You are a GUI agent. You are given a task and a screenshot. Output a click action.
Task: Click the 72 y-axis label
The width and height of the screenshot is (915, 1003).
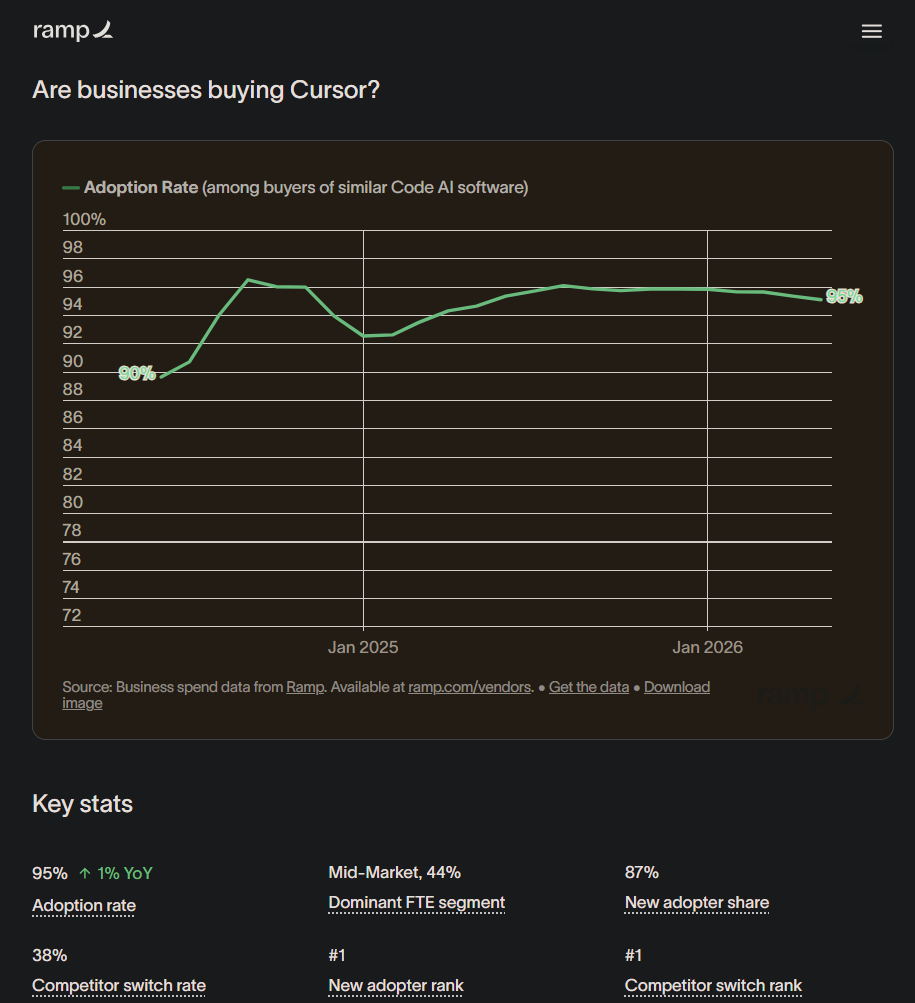click(x=72, y=615)
